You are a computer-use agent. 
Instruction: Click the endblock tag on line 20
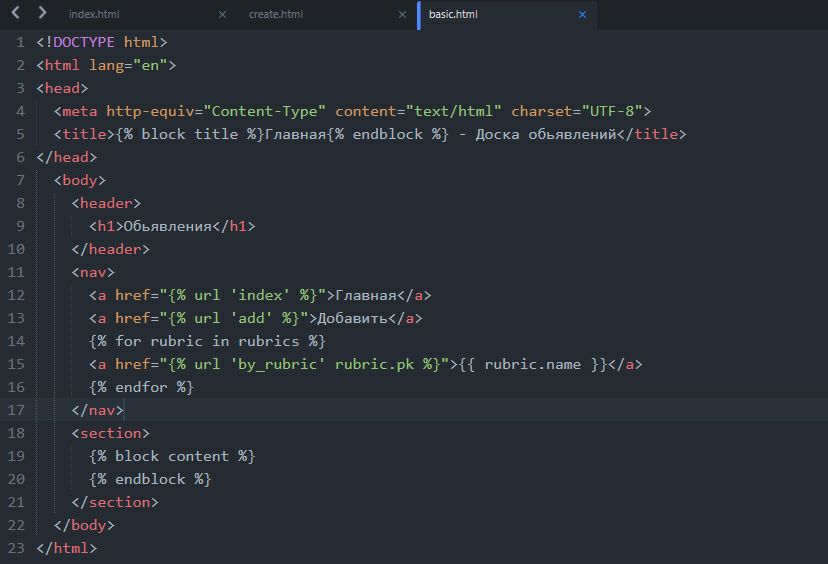[150, 478]
